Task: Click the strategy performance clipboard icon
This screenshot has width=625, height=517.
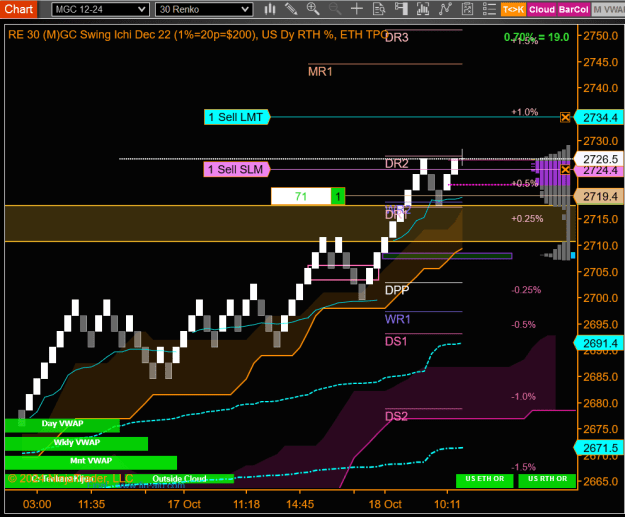Action: pyautogui.click(x=467, y=9)
